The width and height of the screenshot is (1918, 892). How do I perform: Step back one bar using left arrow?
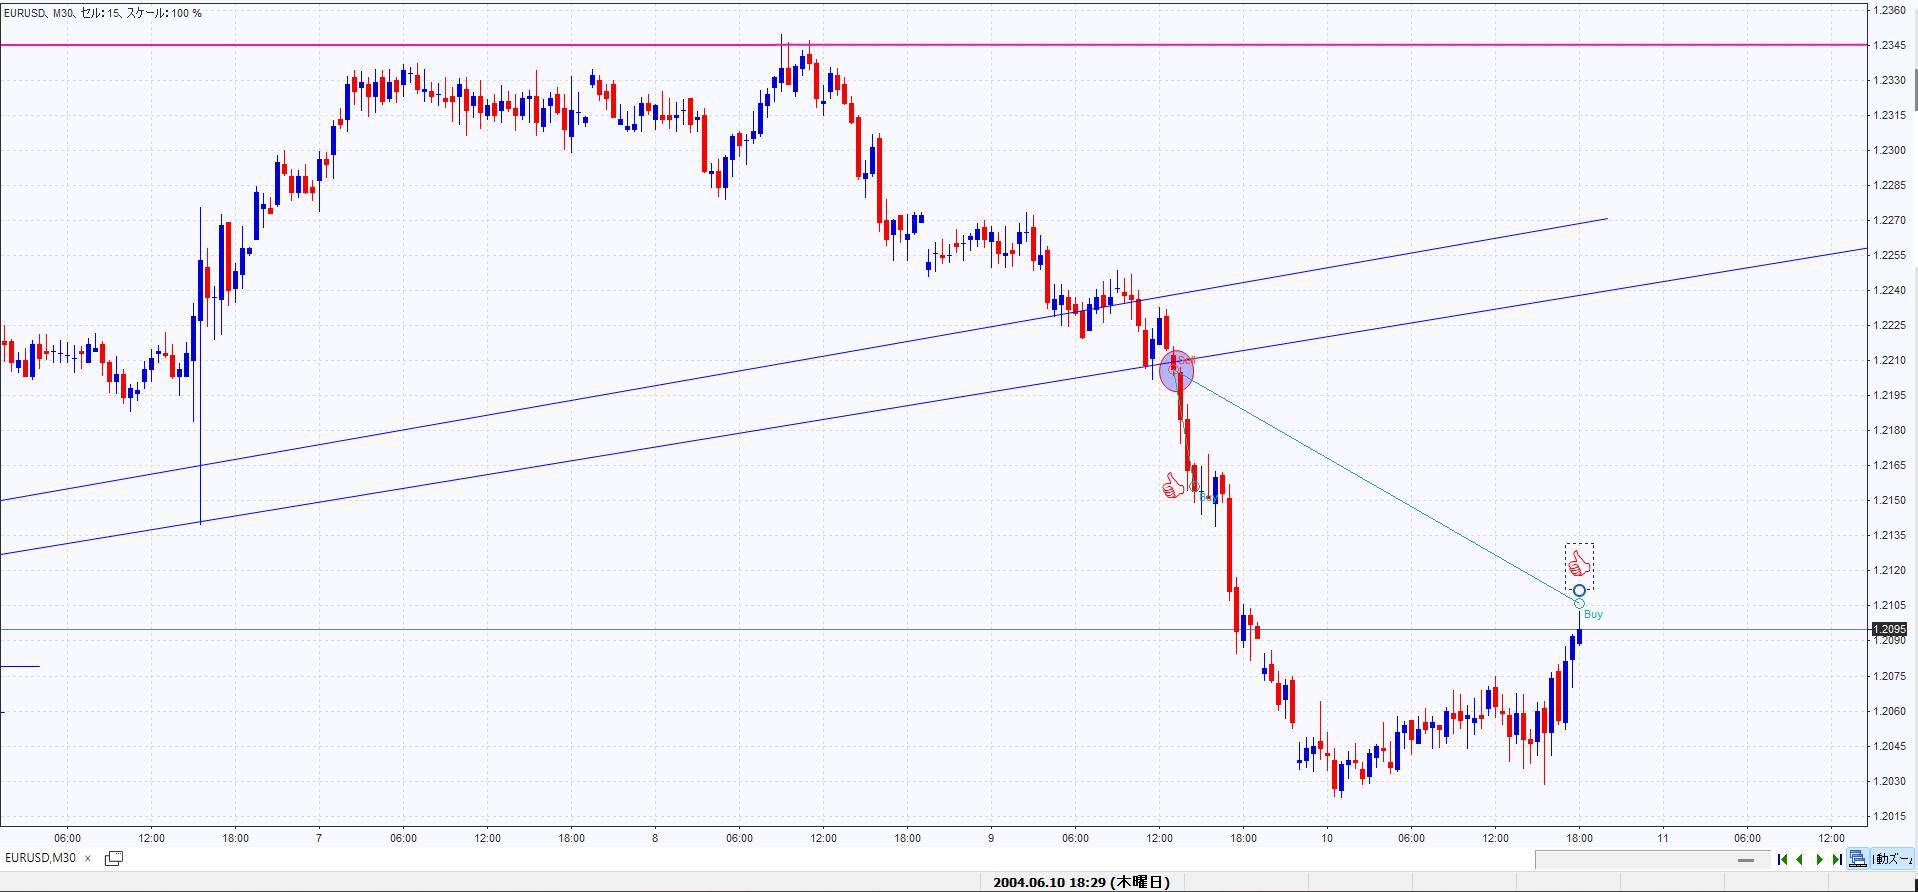pos(1800,859)
